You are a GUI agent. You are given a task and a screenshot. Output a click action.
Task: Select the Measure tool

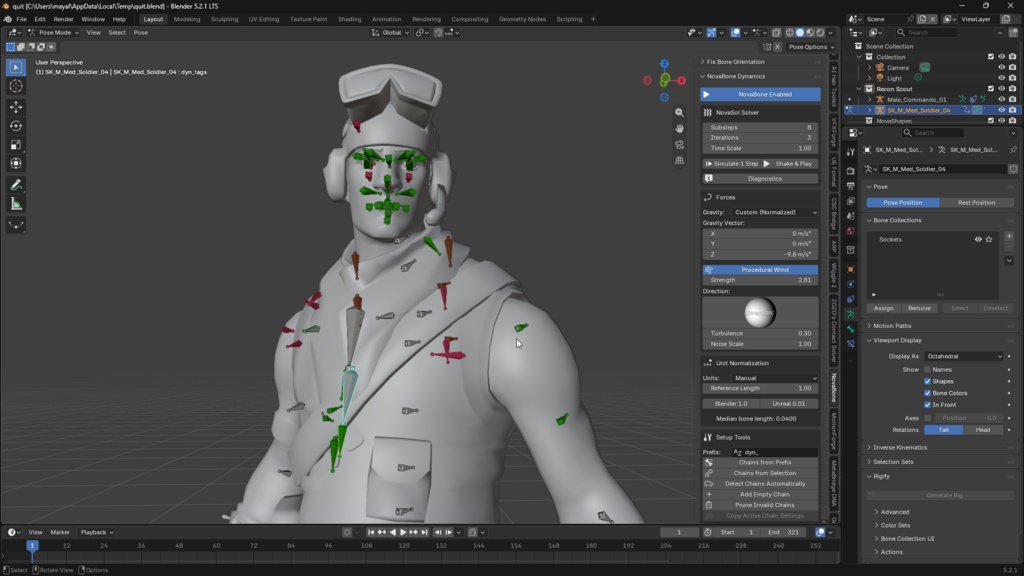[16, 204]
